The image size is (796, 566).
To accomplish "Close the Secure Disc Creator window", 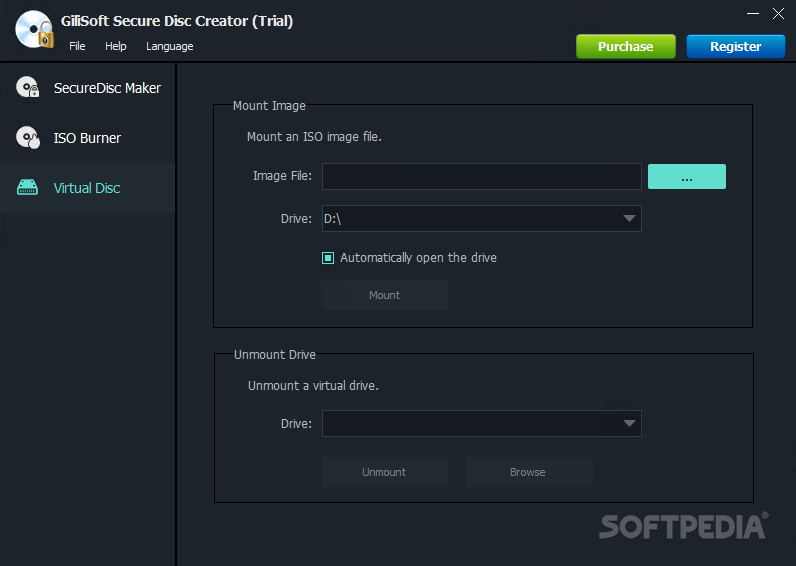I will (x=778, y=14).
